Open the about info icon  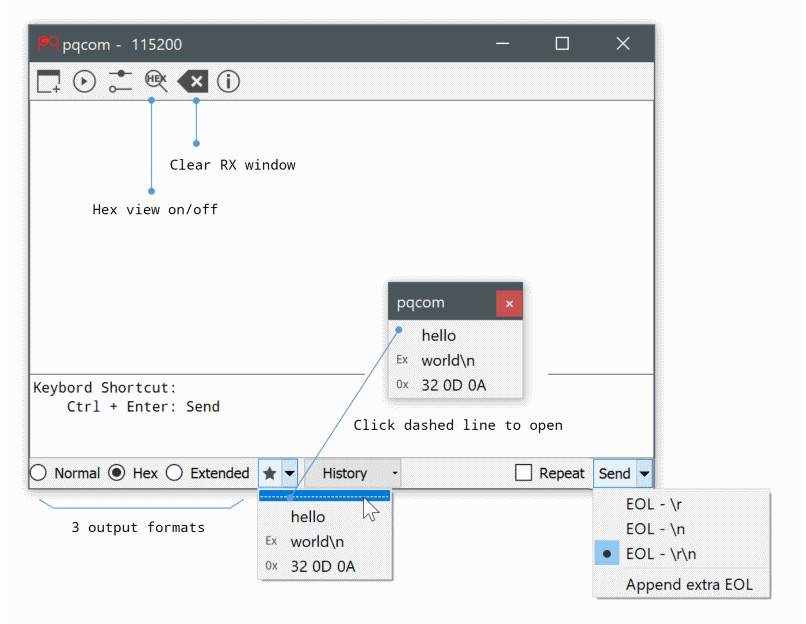pos(228,81)
